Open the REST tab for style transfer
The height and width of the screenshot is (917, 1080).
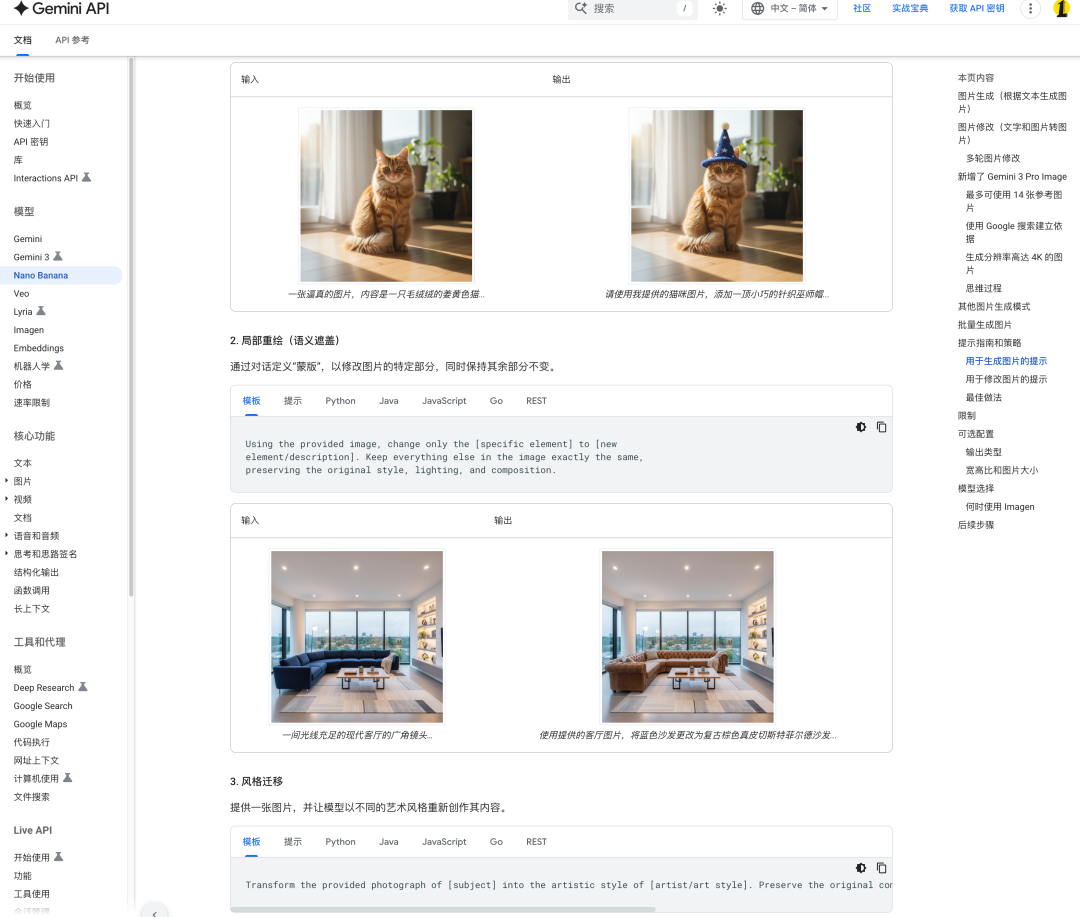[x=536, y=841]
